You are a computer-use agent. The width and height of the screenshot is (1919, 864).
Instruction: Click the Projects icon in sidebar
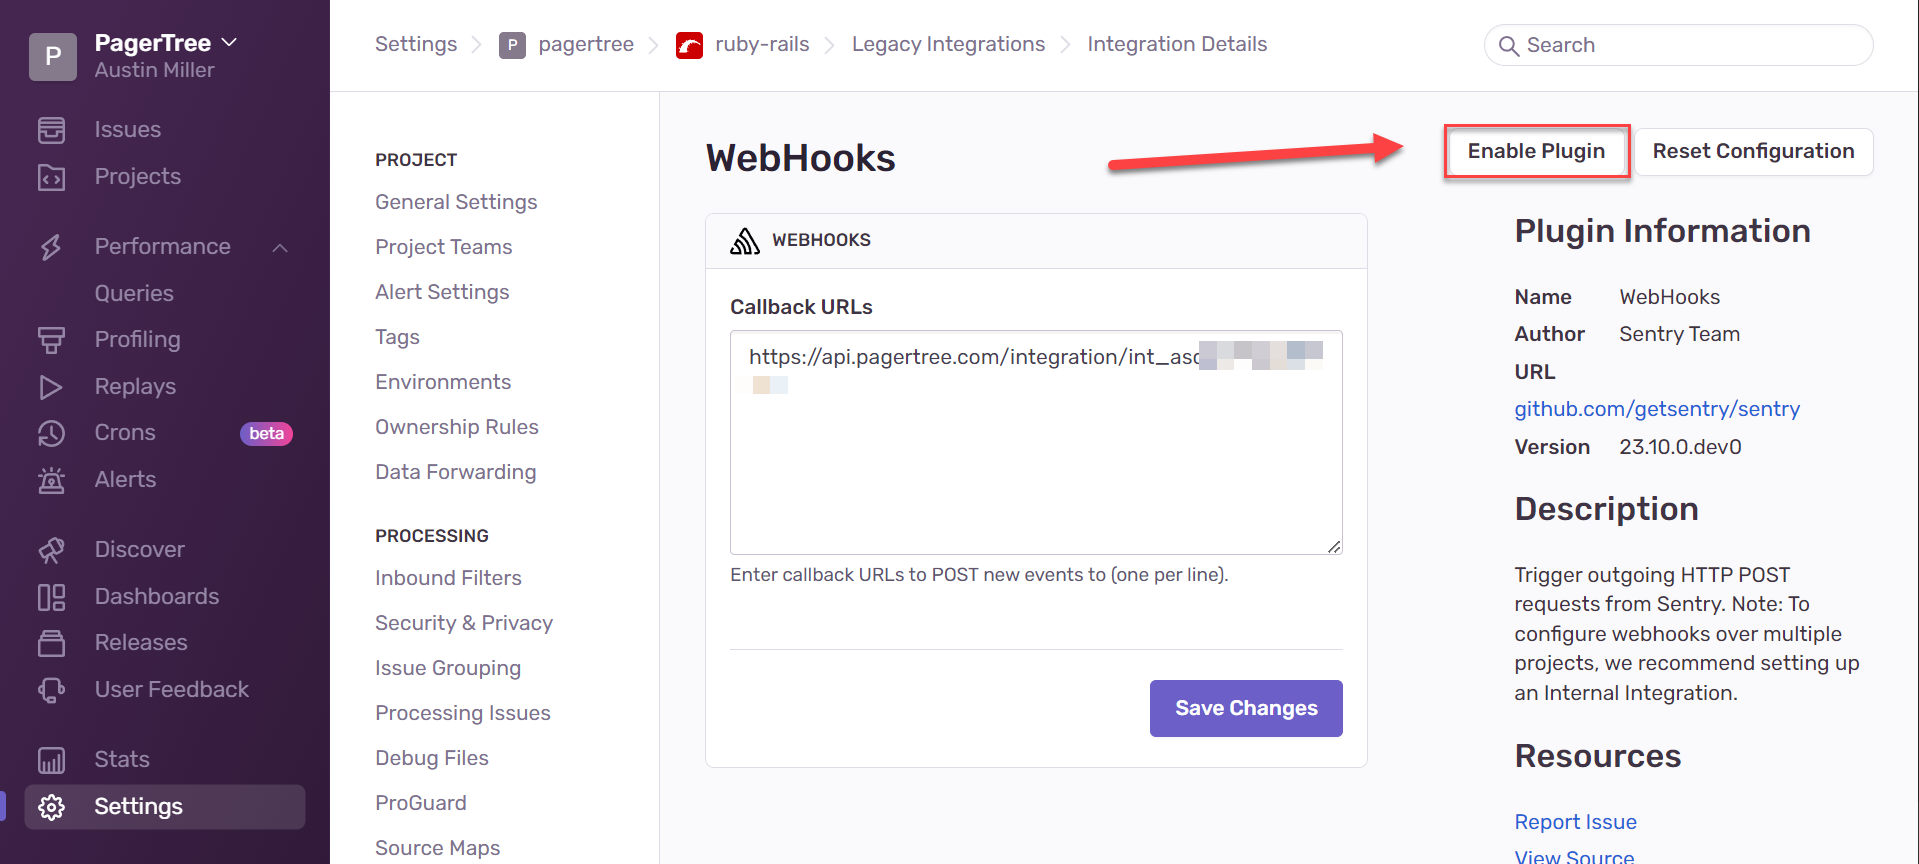tap(51, 177)
